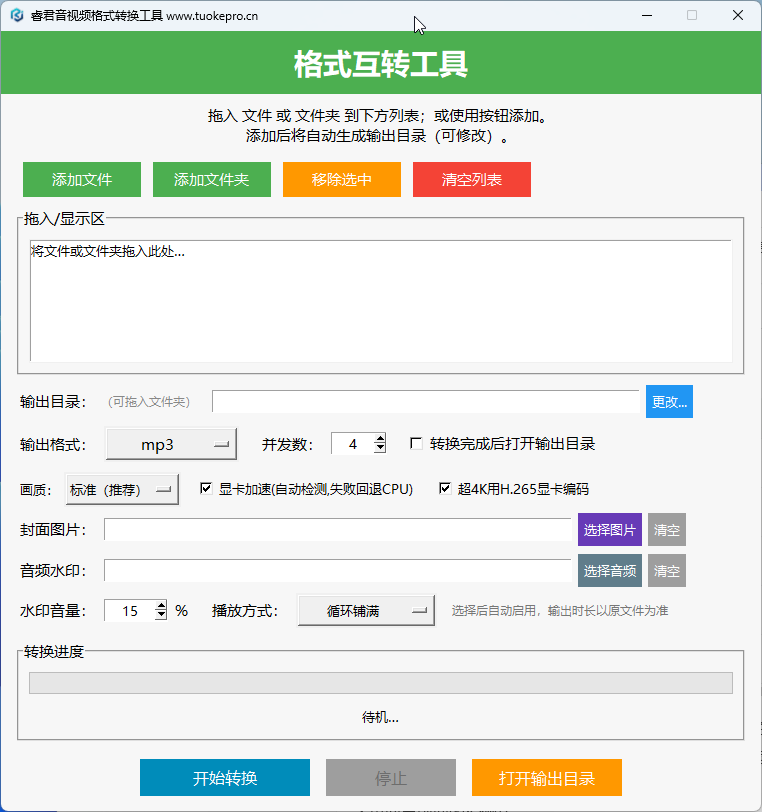Minimize the window
762x812 pixels.
646,16
